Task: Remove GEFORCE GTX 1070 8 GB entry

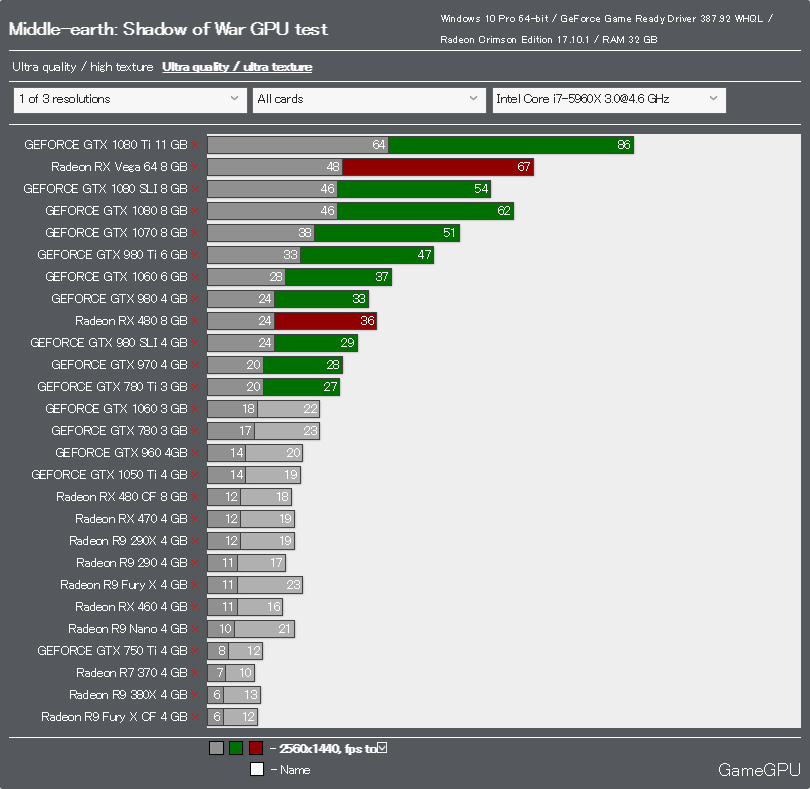Action: (x=195, y=233)
